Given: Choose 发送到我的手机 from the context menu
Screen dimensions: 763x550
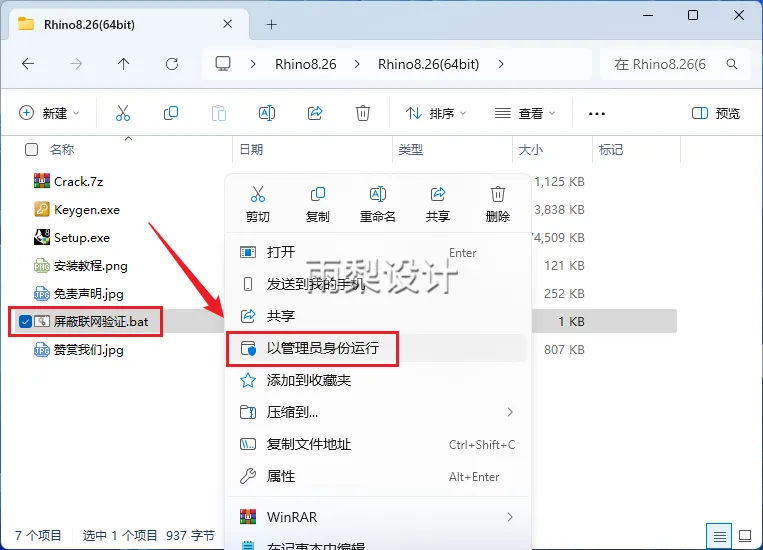Looking at the screenshot, I should (378, 284).
